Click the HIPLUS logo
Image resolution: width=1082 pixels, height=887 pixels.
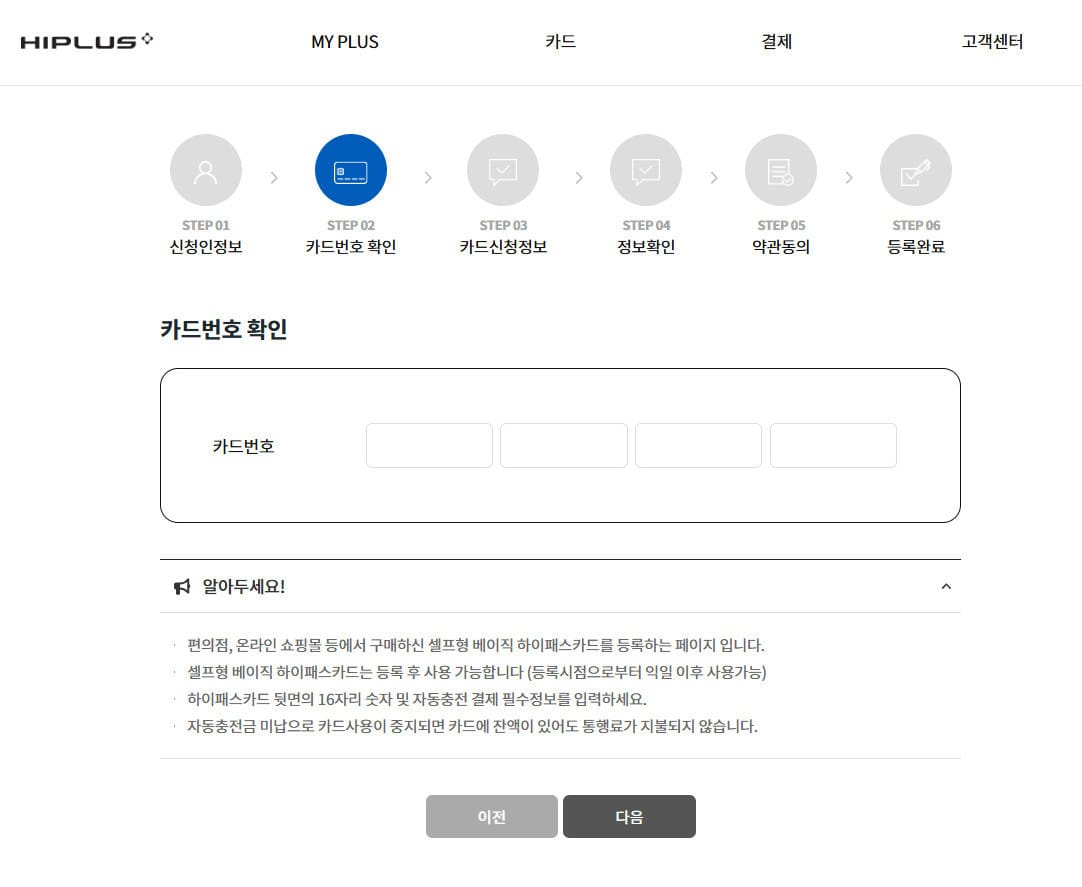[x=87, y=42]
